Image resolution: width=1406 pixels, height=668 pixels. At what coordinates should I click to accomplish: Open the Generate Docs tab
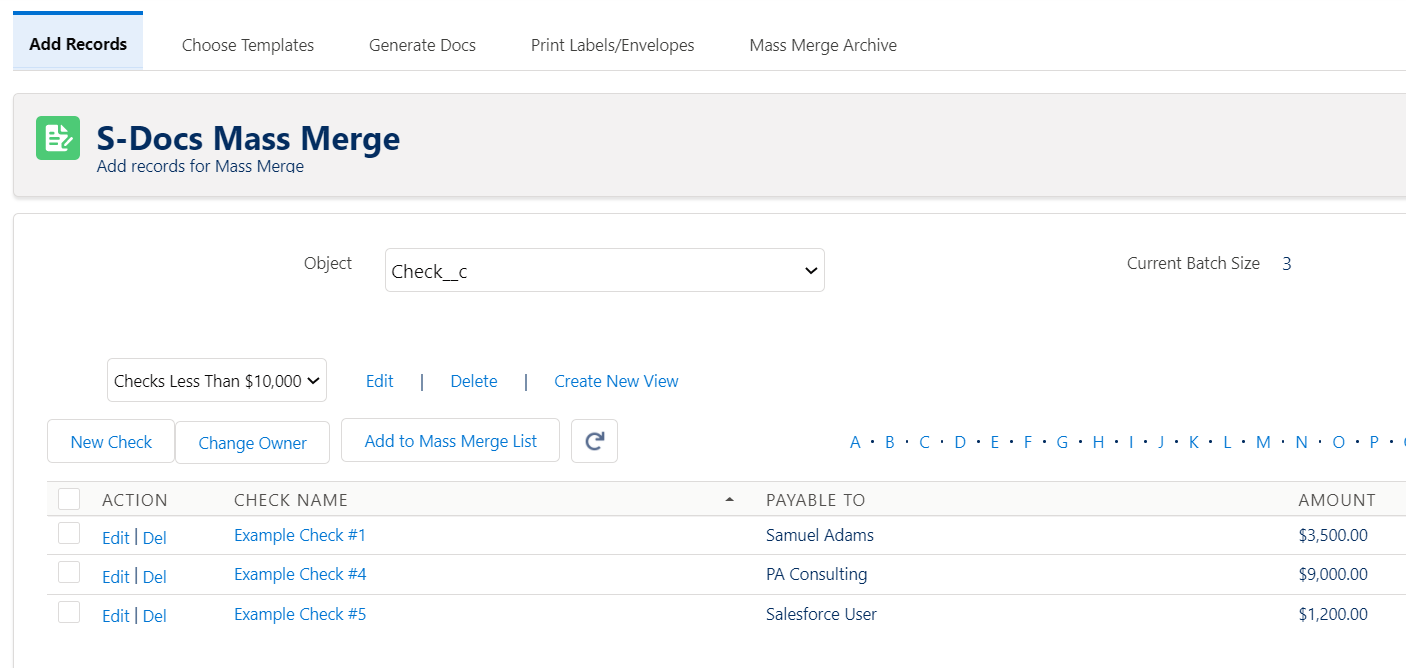coord(422,45)
